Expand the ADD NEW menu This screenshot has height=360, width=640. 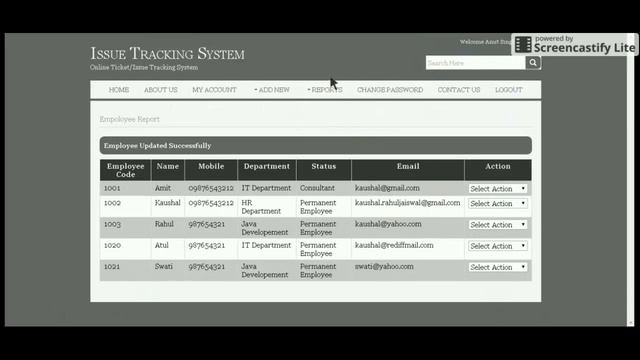pyautogui.click(x=272, y=90)
